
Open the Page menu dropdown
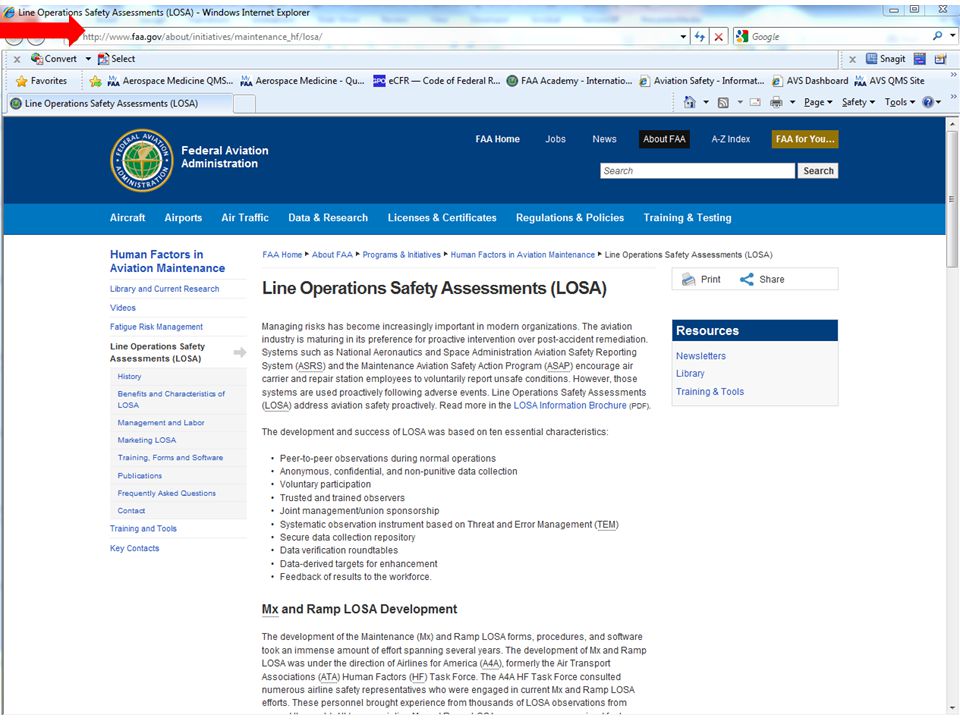point(818,102)
